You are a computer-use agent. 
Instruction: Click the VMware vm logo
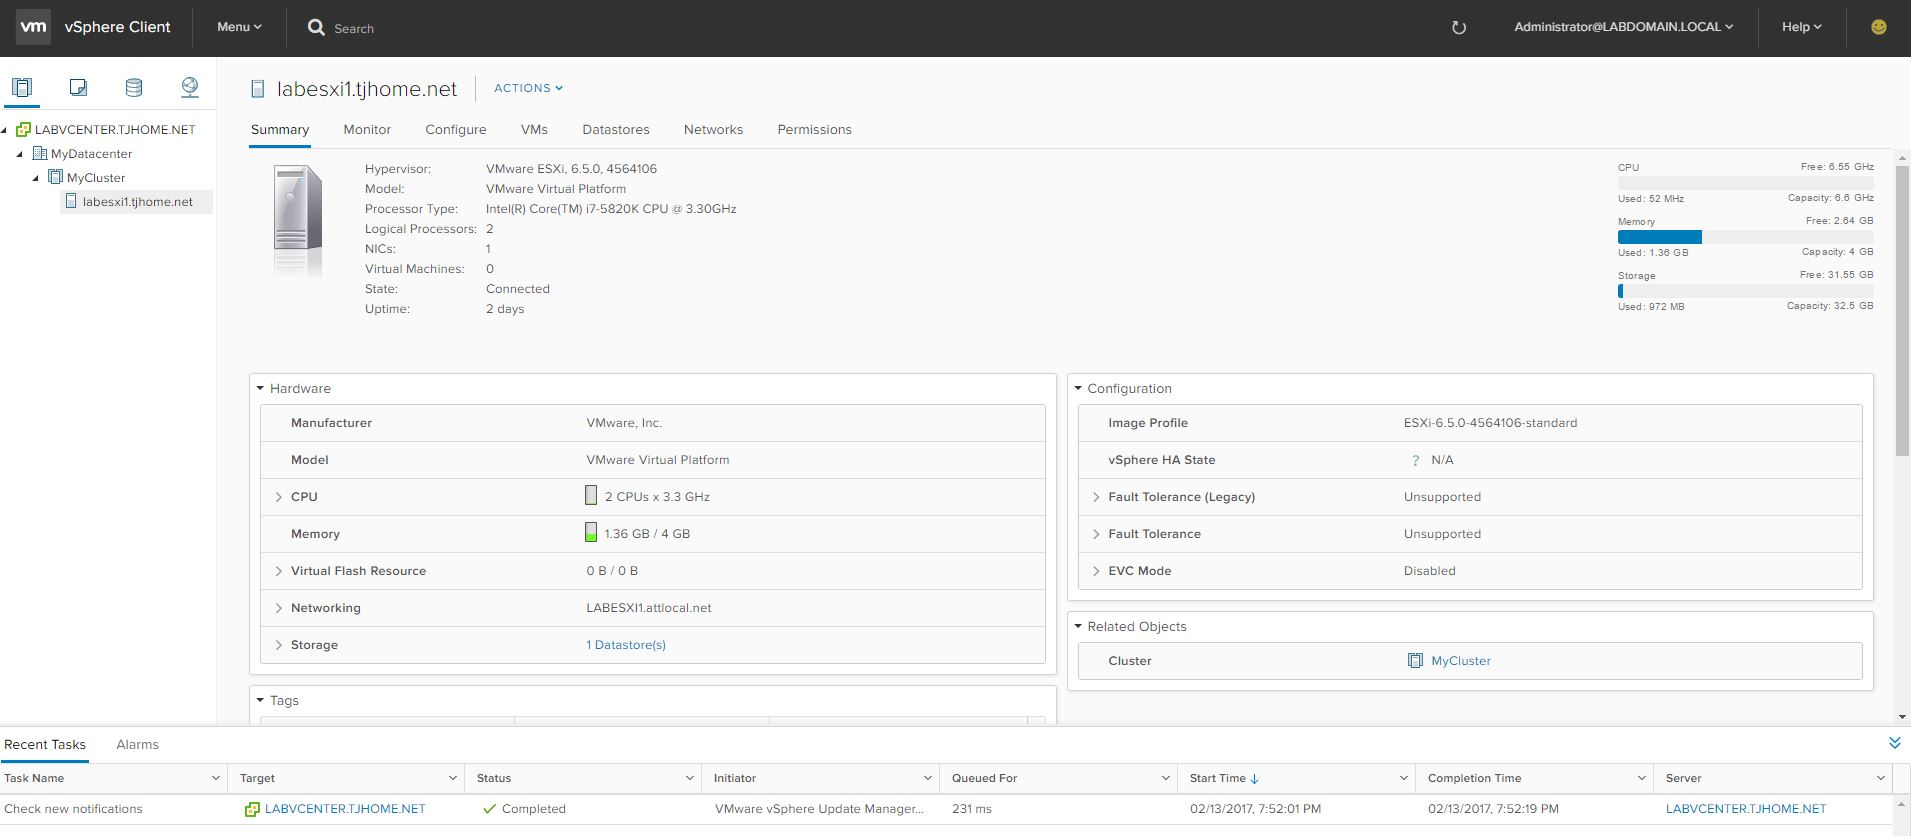[x=34, y=27]
